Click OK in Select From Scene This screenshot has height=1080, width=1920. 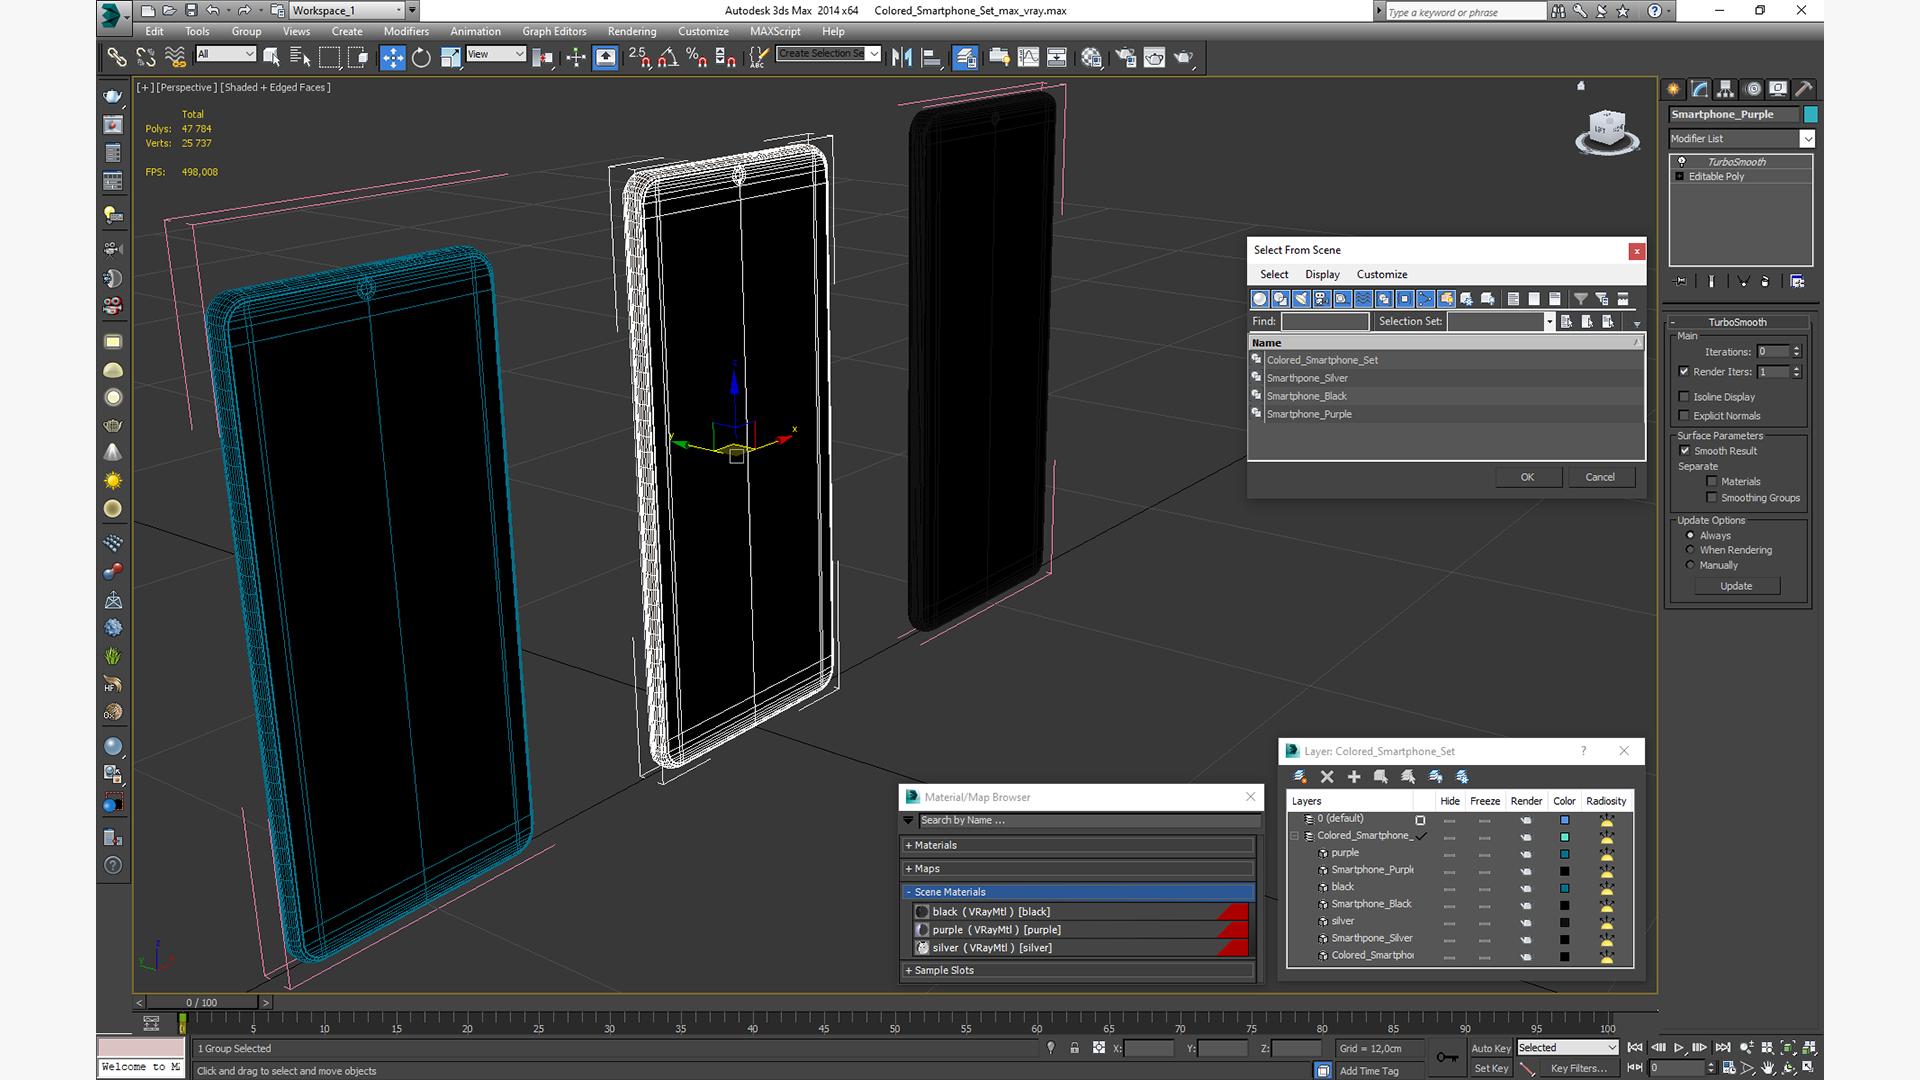point(1528,477)
